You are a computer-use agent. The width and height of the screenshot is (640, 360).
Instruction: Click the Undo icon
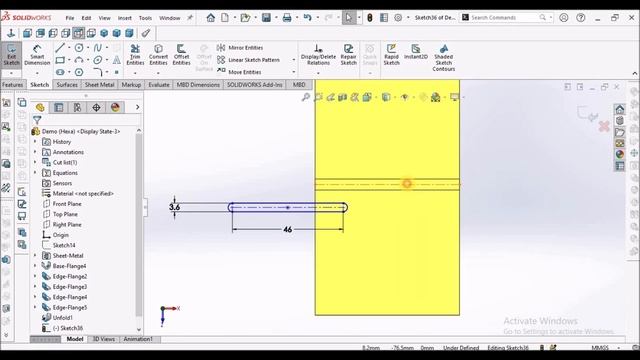pos(308,18)
